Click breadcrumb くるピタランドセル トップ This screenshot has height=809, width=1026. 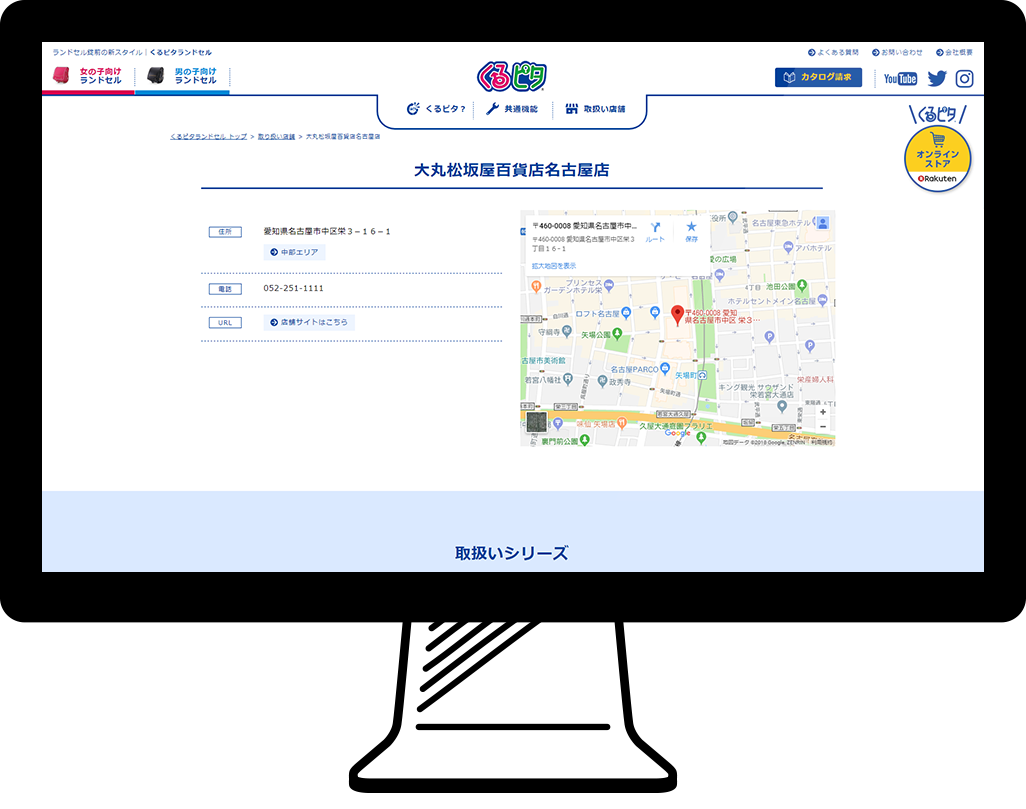pos(209,137)
